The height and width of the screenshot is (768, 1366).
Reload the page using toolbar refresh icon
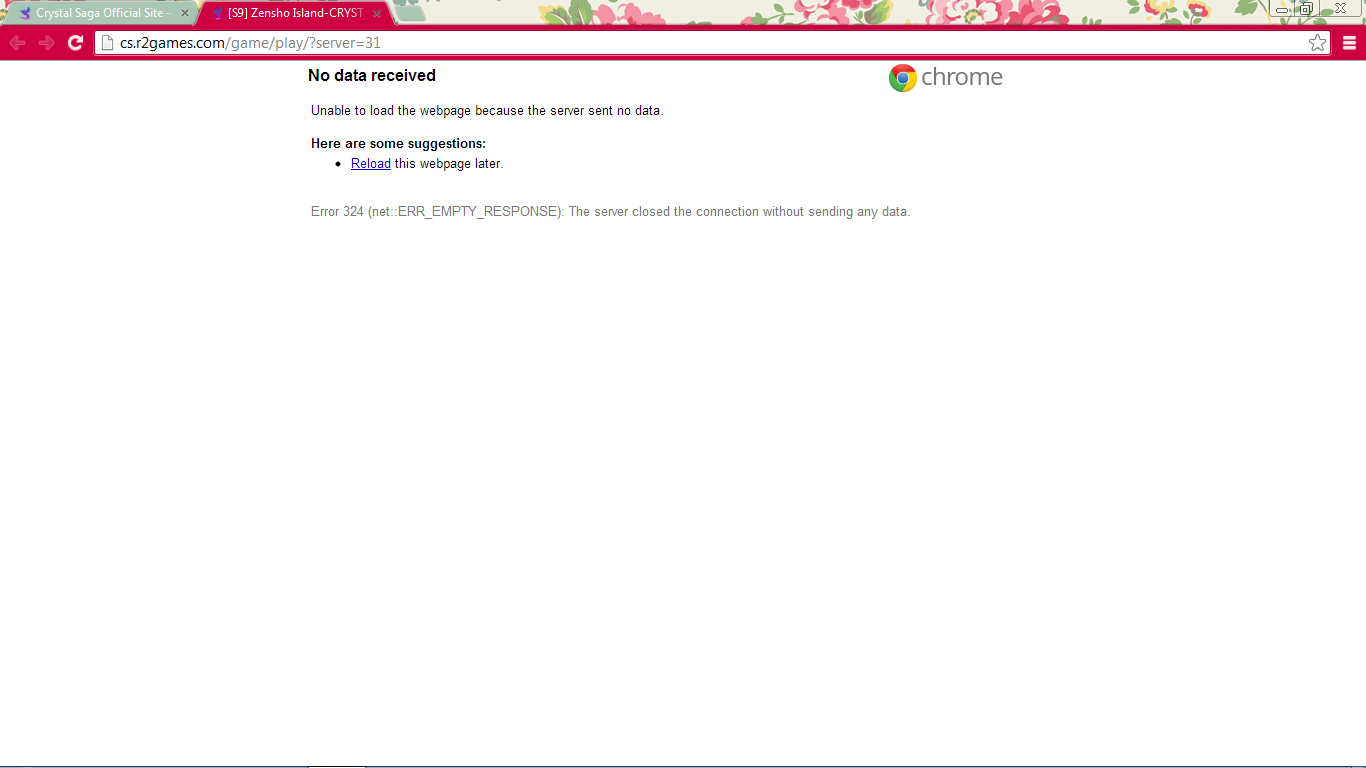[75, 43]
